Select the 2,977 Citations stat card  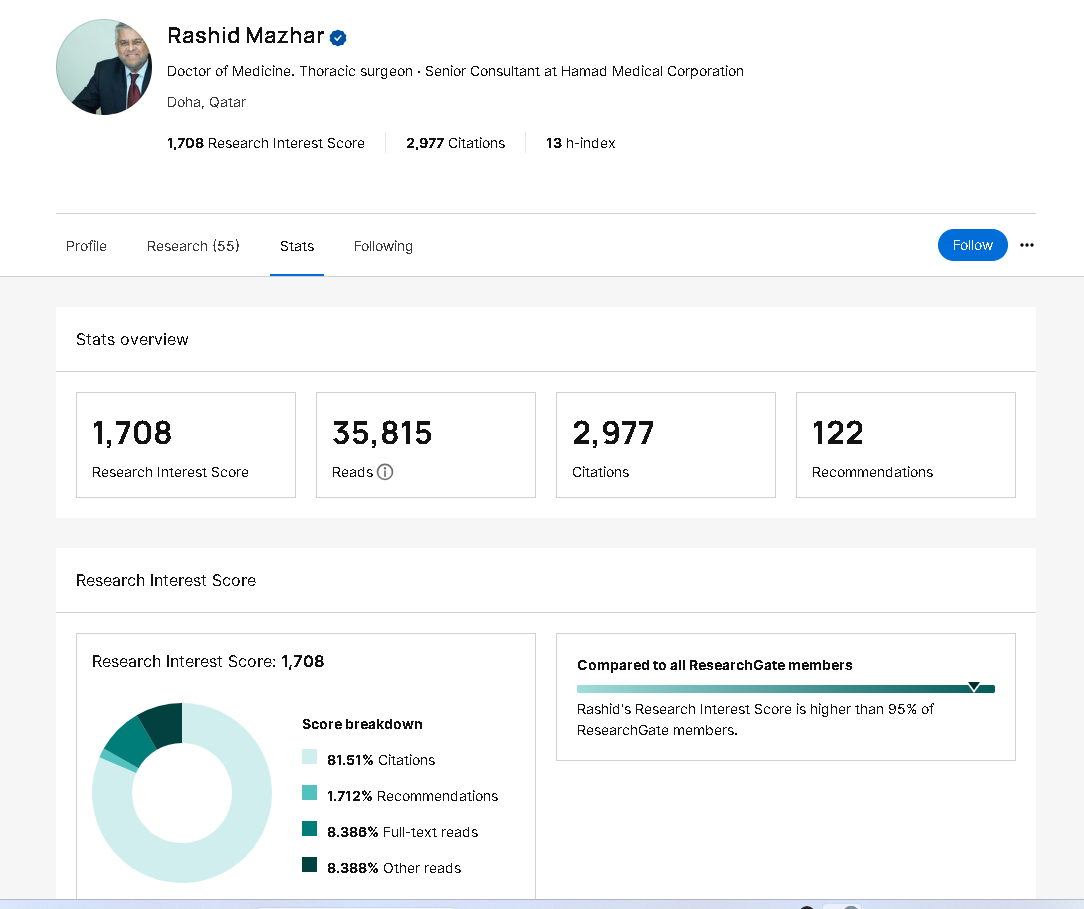(666, 445)
